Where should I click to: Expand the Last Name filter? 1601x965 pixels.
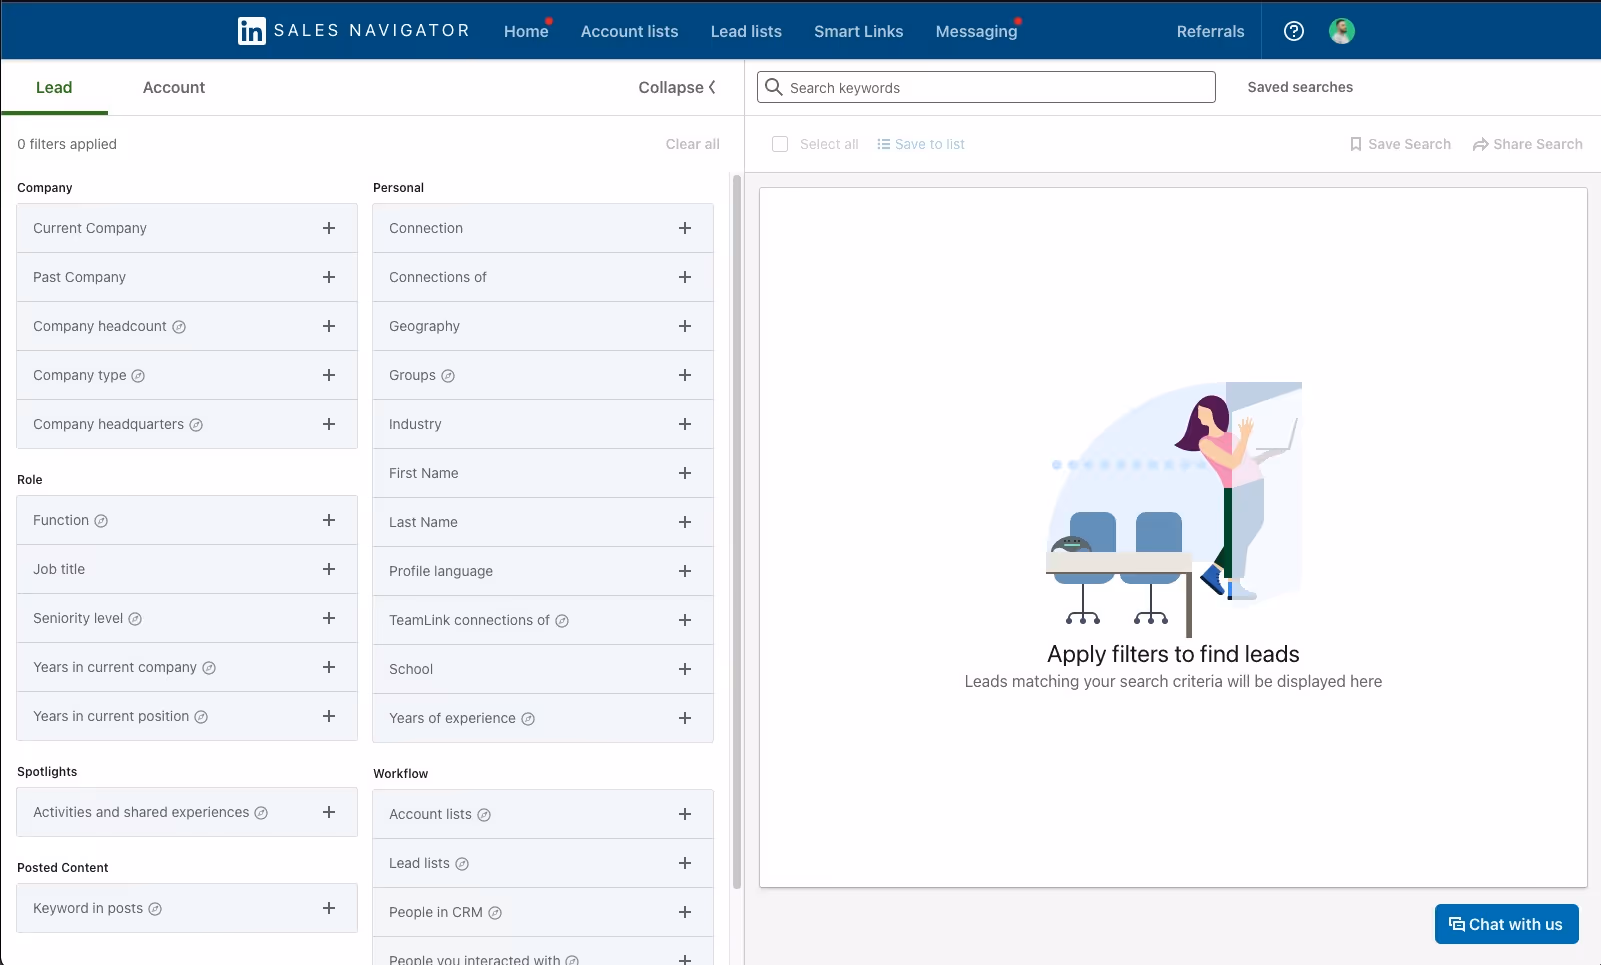(x=543, y=522)
